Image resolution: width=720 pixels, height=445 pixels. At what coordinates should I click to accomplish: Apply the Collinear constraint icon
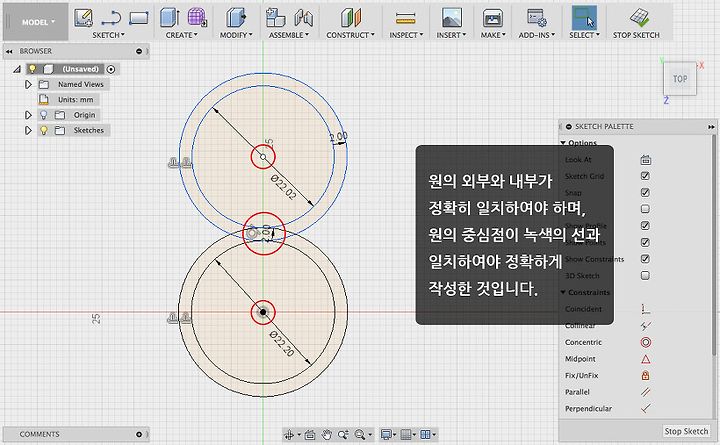pyautogui.click(x=646, y=326)
